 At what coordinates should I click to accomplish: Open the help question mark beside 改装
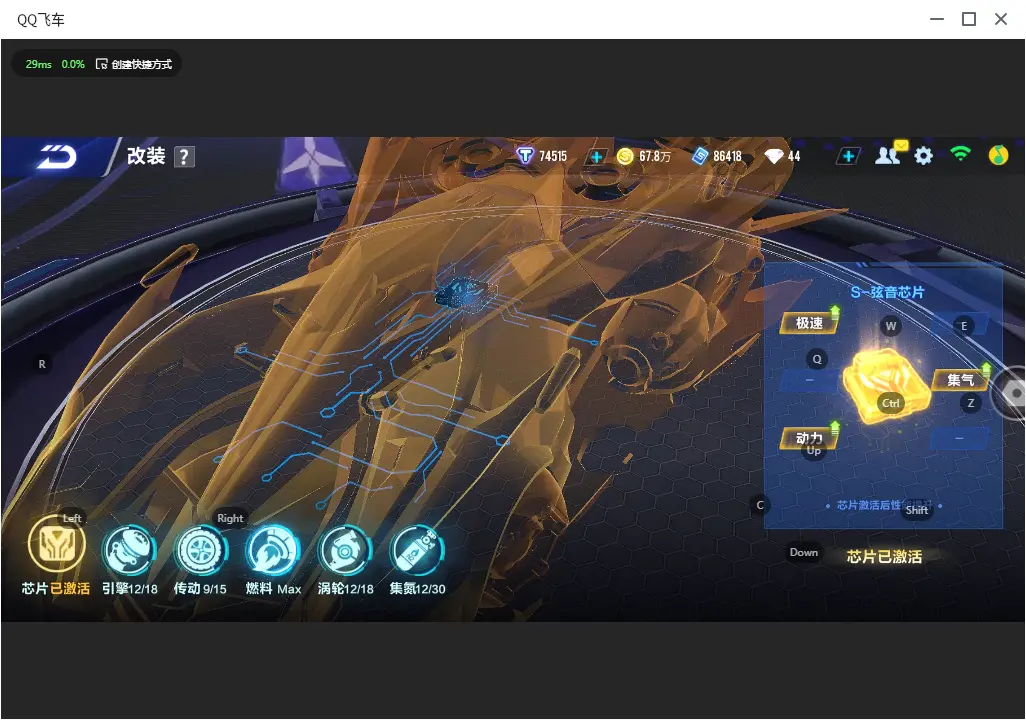[x=184, y=157]
